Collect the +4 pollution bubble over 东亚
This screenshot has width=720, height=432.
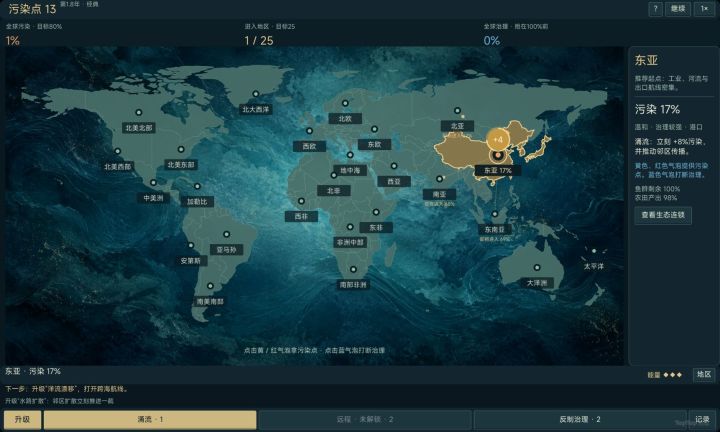click(498, 139)
